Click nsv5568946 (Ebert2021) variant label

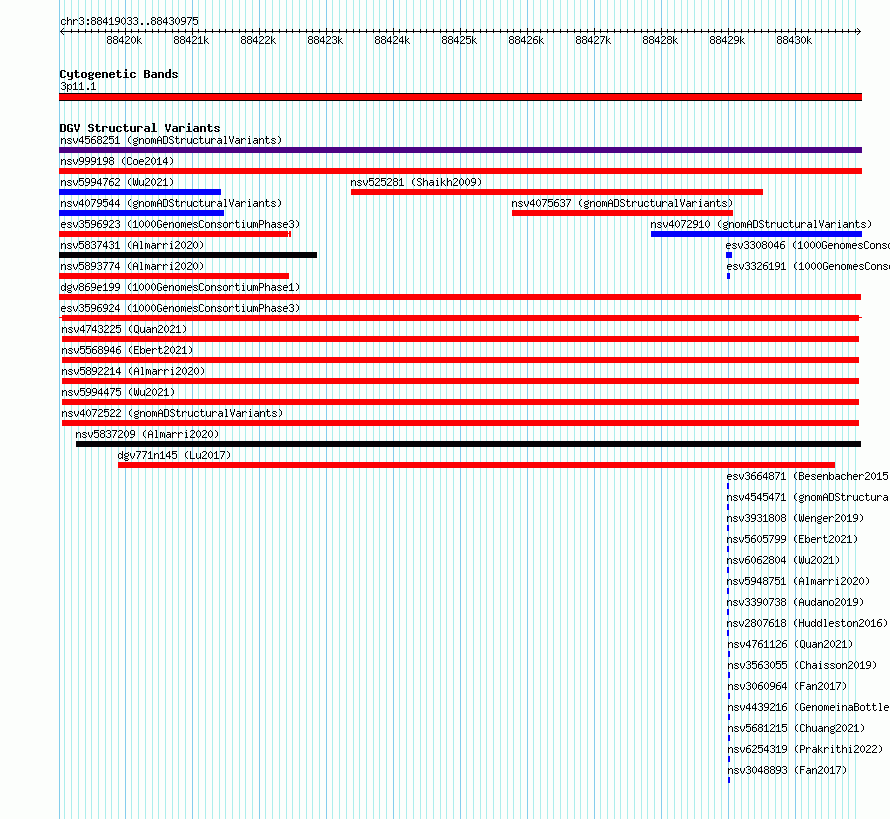pyautogui.click(x=127, y=350)
